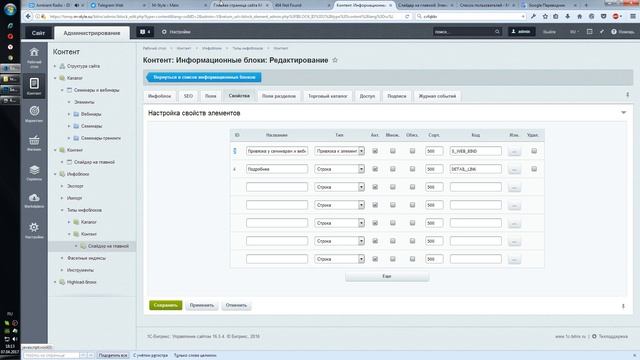640x360 pixels.
Task: Click the admin user button
Action: pyautogui.click(x=521, y=31)
